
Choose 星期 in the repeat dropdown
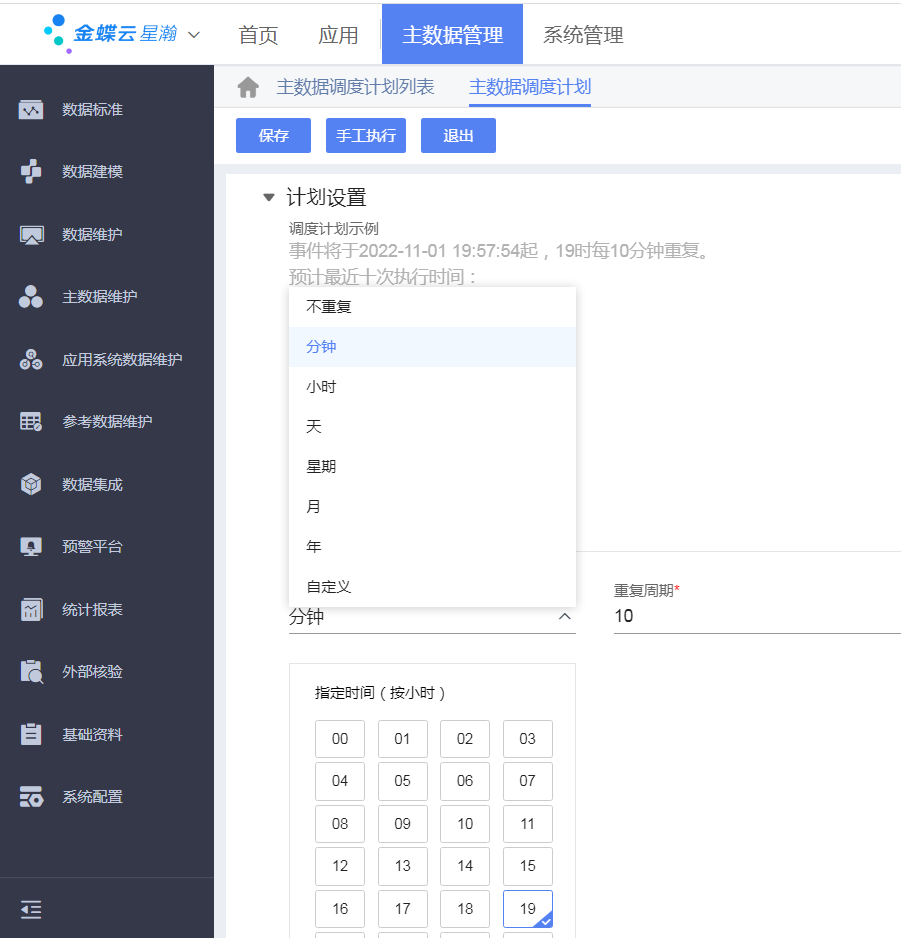(x=432, y=467)
